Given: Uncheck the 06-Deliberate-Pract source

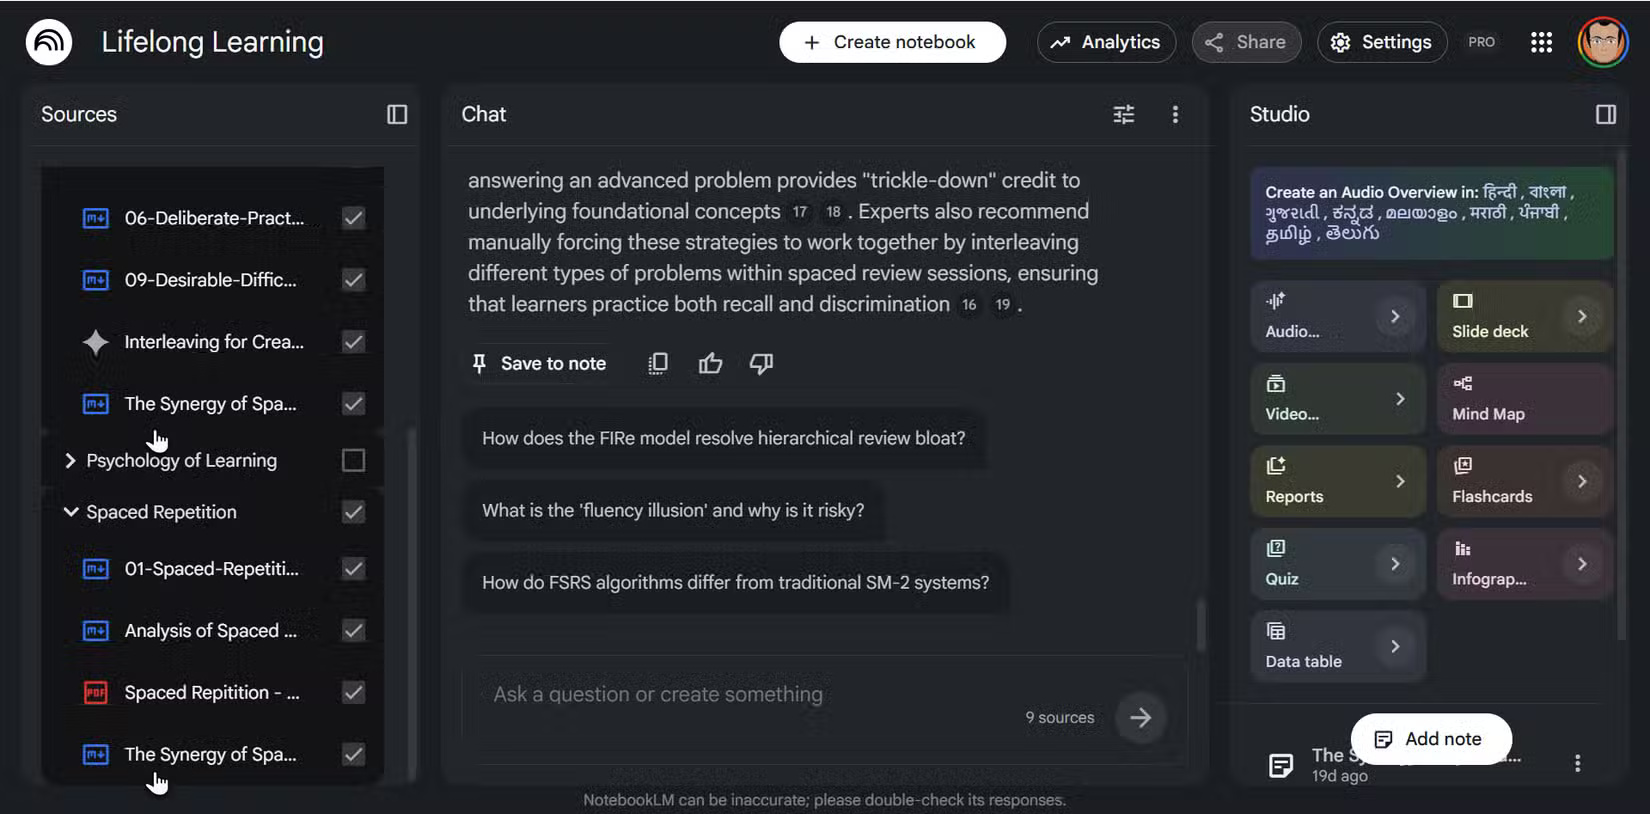Looking at the screenshot, I should point(353,218).
